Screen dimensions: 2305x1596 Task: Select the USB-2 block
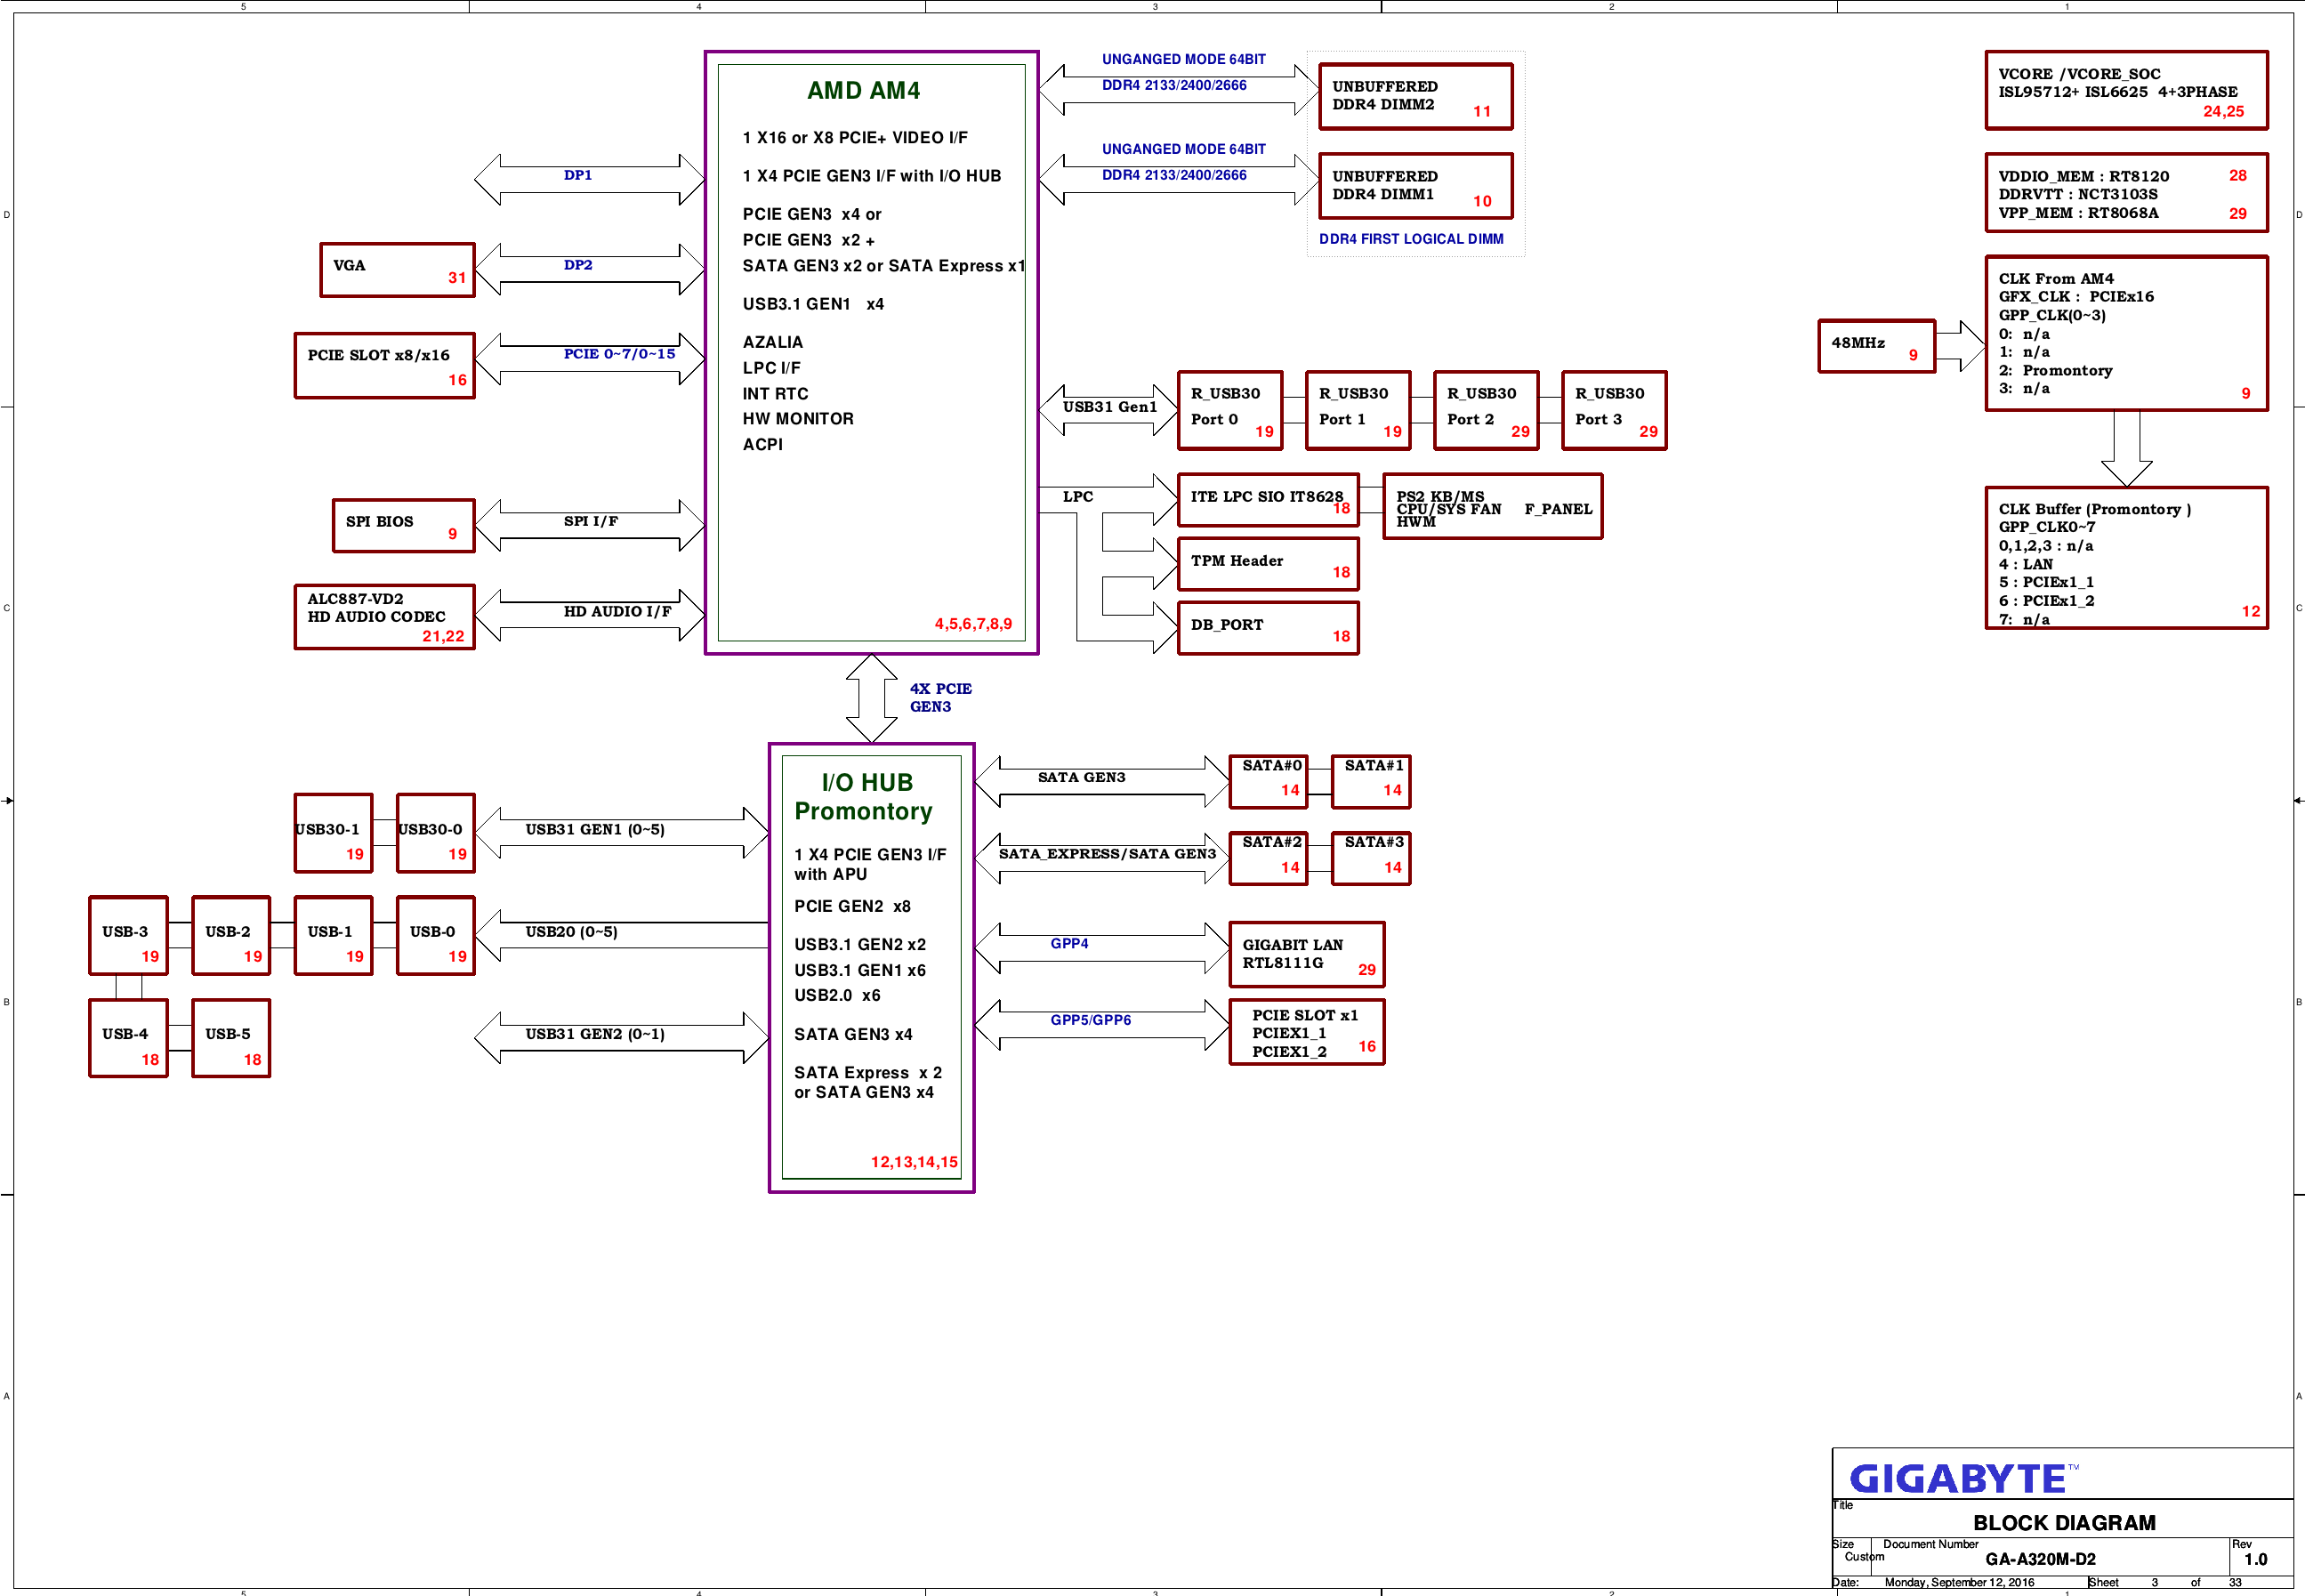click(231, 936)
